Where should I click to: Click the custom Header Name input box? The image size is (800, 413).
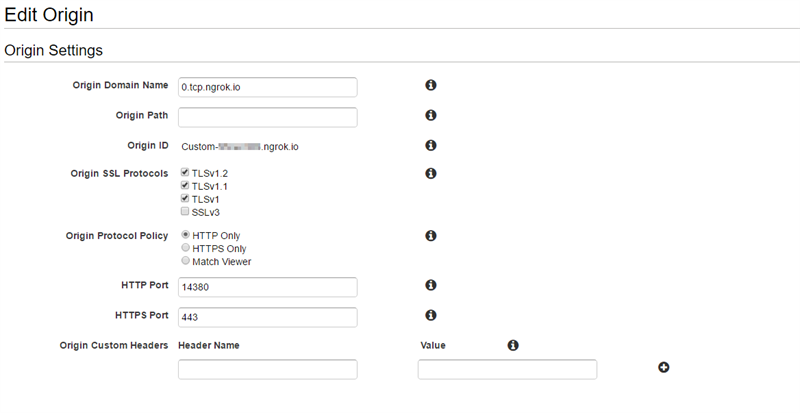click(x=267, y=369)
